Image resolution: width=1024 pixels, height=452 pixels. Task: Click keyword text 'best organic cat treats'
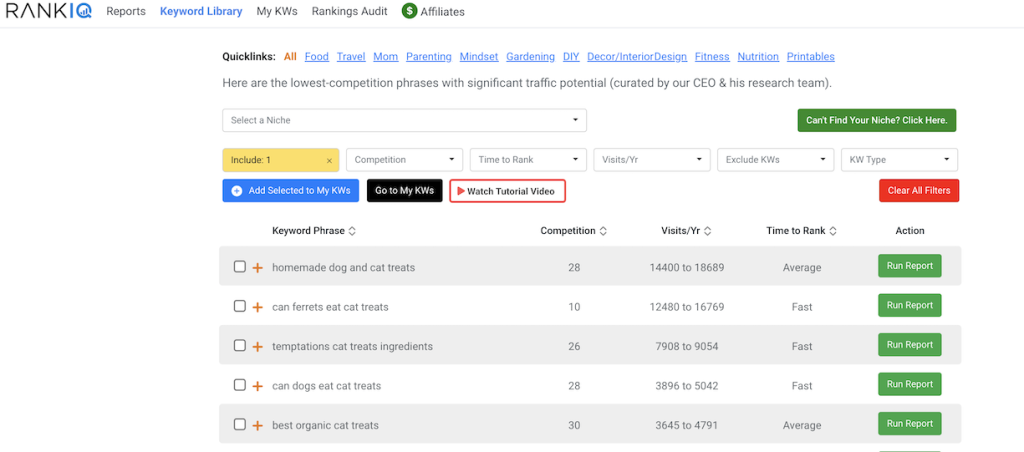(x=325, y=426)
